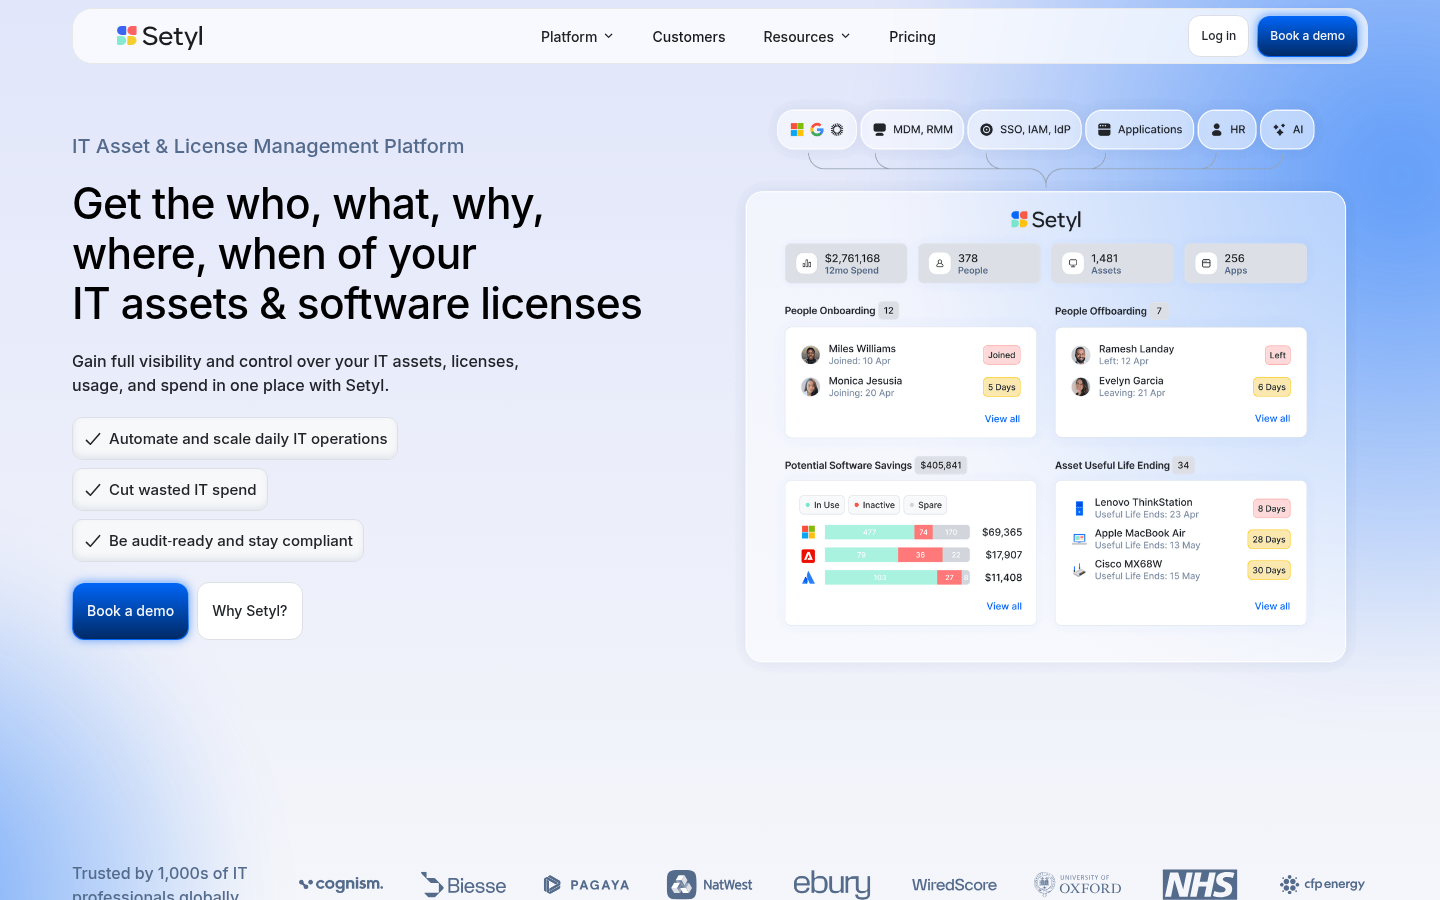This screenshot has width=1440, height=900.
Task: Click the WiredScore logo
Action: pyautogui.click(x=954, y=885)
